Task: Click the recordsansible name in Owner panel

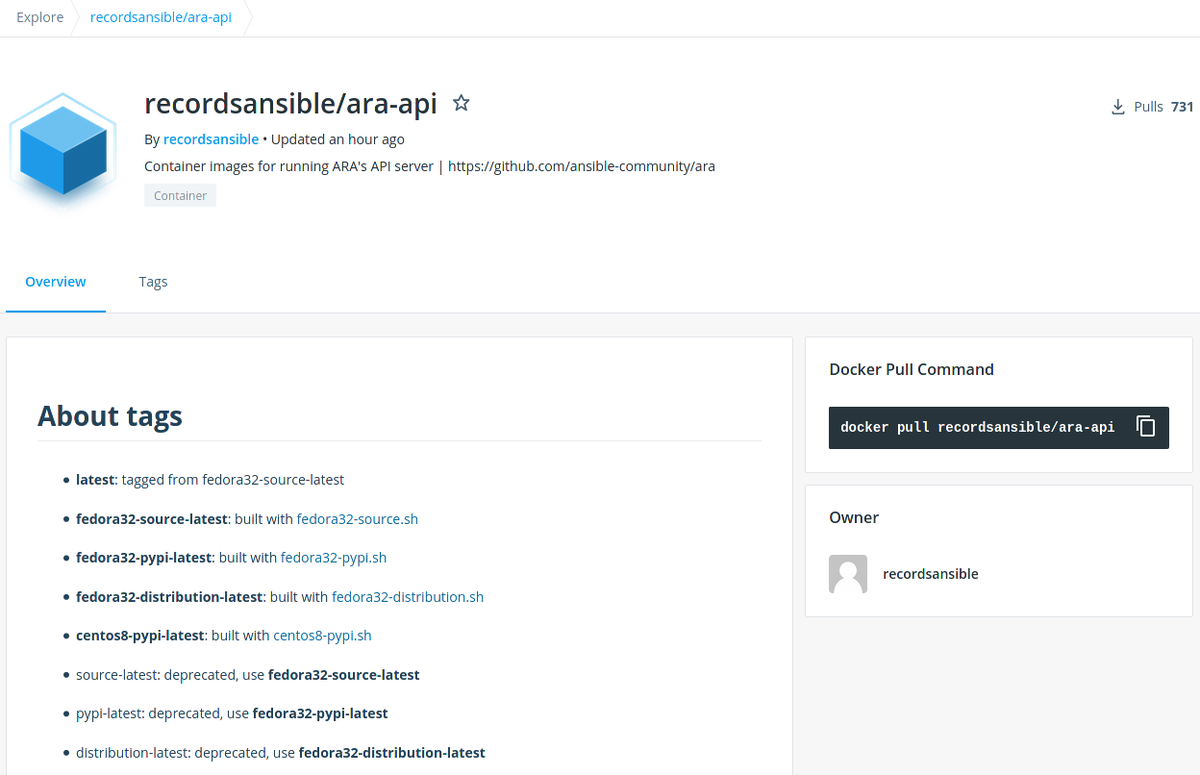Action: click(930, 574)
